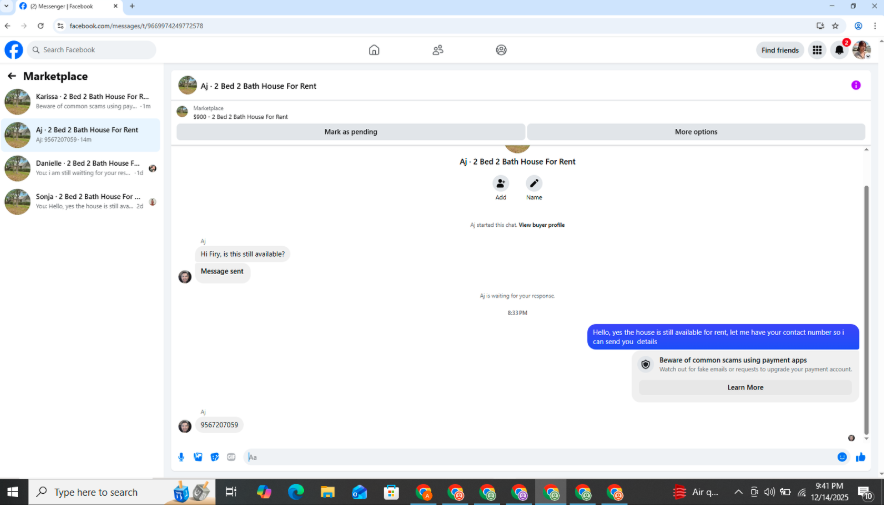Image resolution: width=884 pixels, height=505 pixels.
Task: Click the site information icon in address bar
Action: 60,26
